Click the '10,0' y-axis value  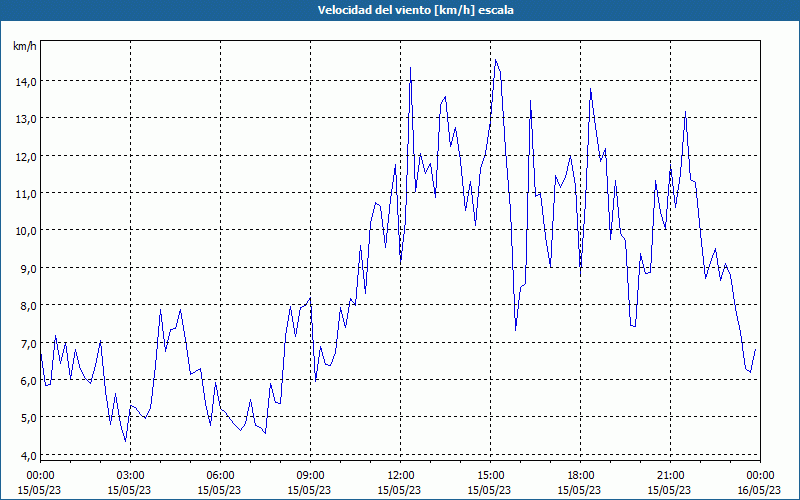point(25,231)
